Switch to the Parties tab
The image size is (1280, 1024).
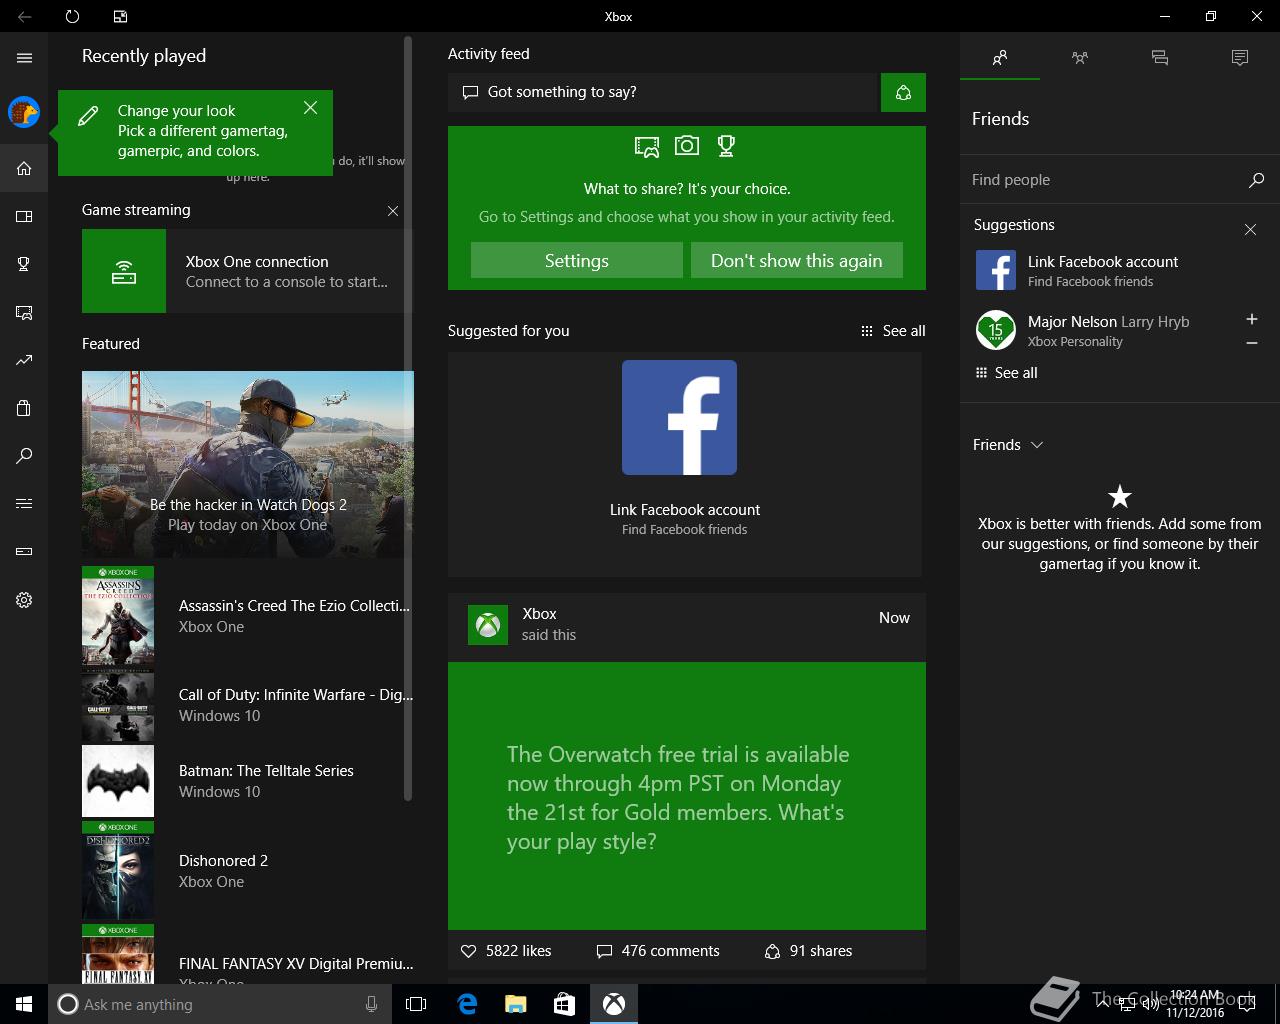coord(1080,58)
